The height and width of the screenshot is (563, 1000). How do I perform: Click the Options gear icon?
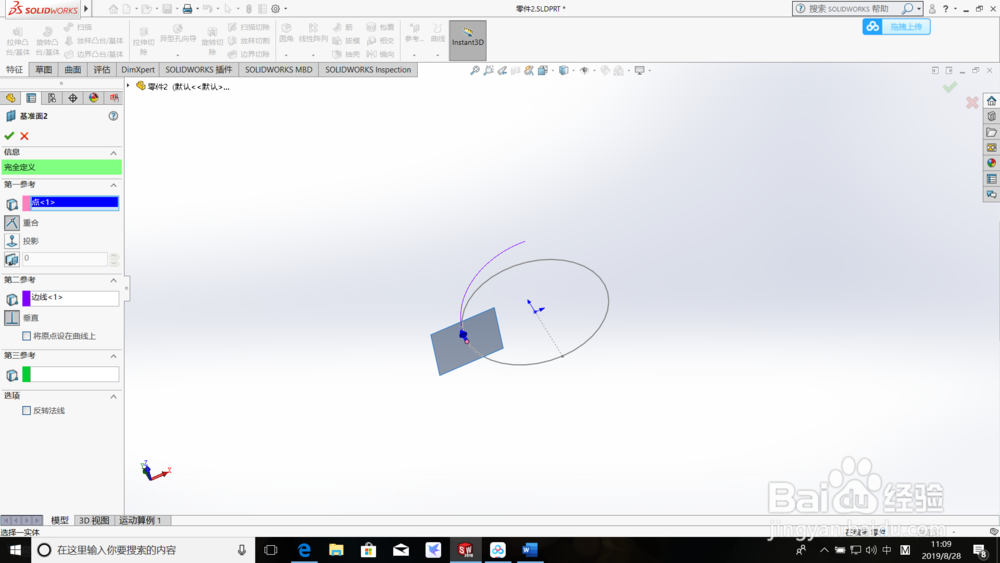click(x=276, y=9)
